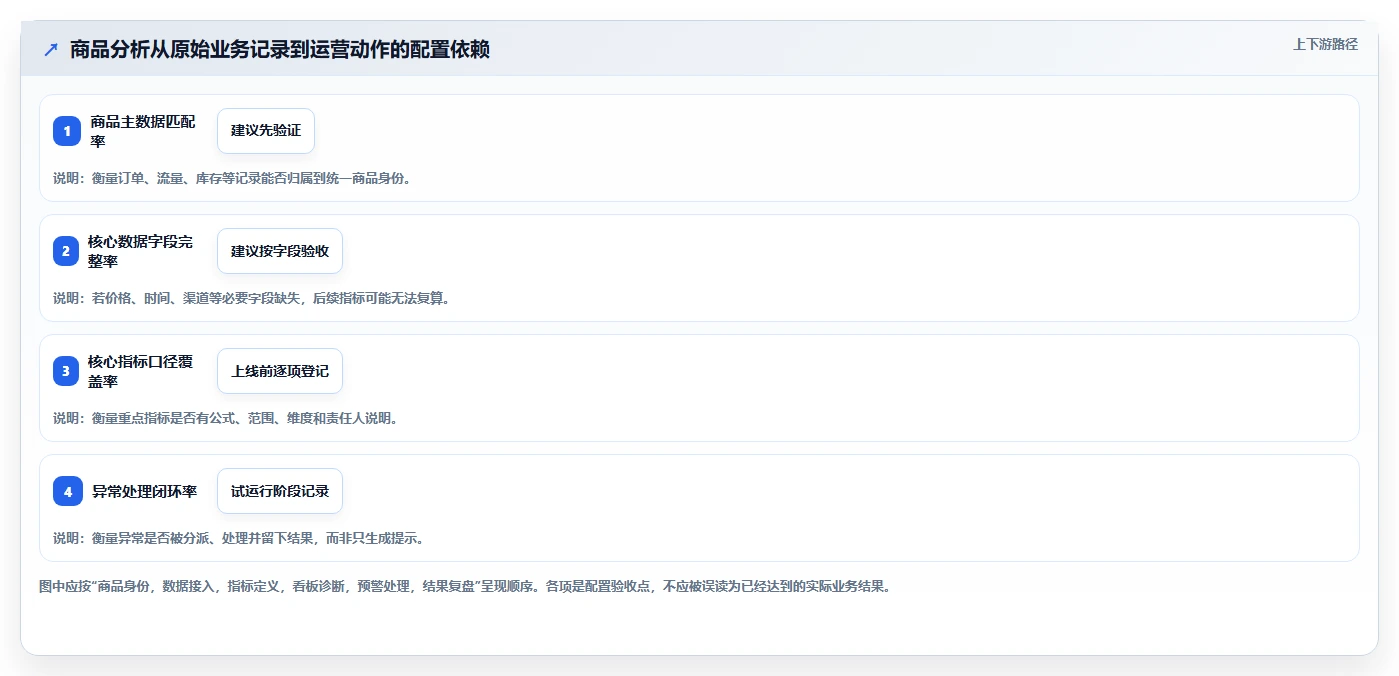Select the 核心指标口径覆盖率 heading

(140, 371)
